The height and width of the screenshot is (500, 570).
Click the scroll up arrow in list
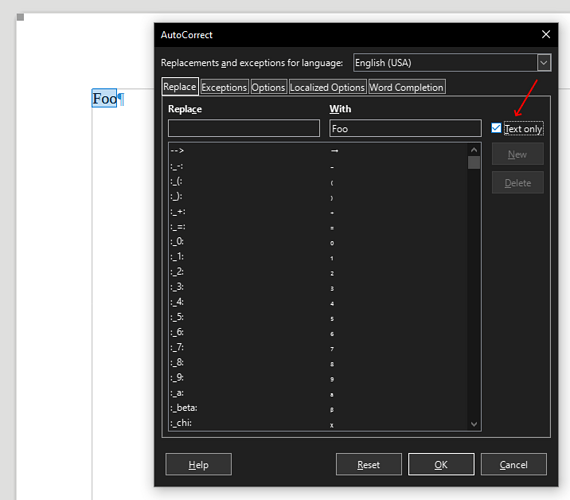pyautogui.click(x=474, y=150)
